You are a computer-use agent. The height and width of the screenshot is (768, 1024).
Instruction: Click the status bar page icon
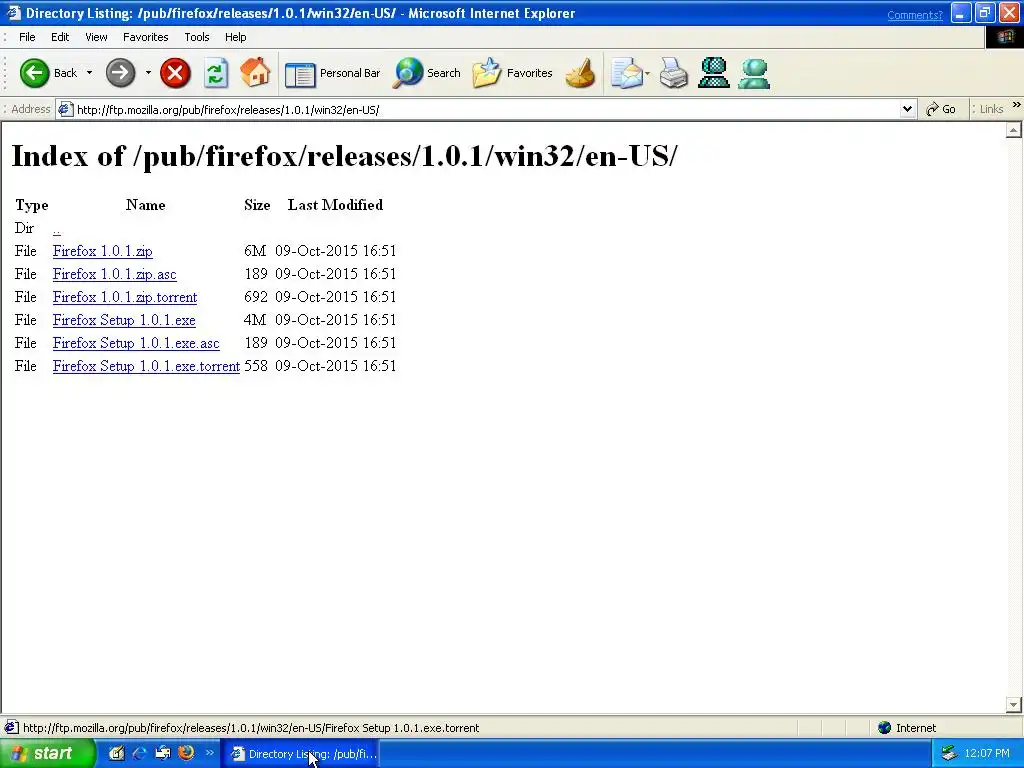11,727
